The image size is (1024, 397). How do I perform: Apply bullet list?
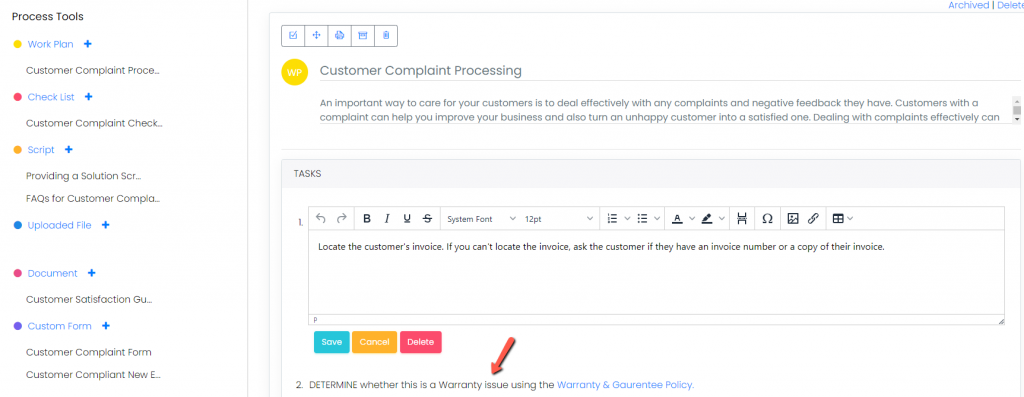pos(642,219)
